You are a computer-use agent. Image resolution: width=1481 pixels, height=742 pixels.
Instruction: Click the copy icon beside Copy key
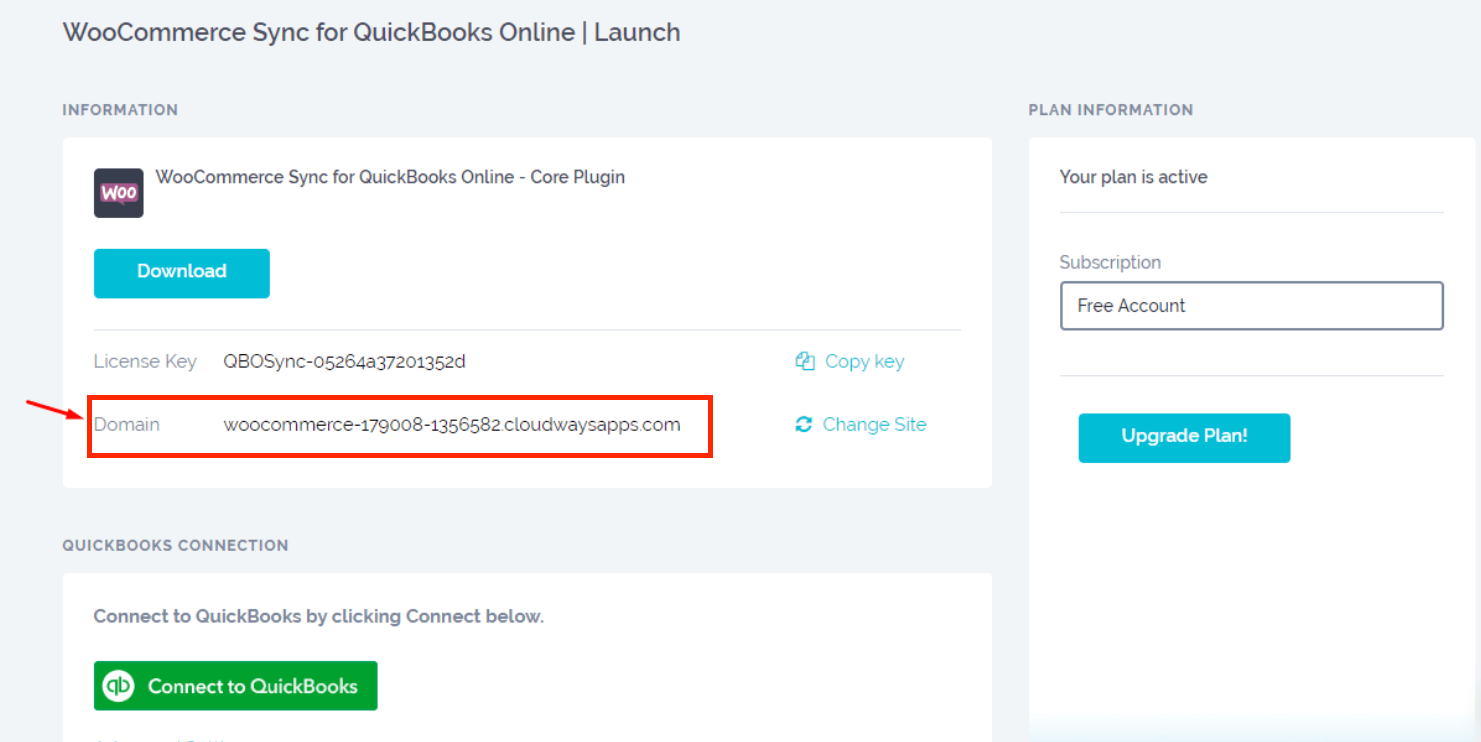click(x=805, y=362)
